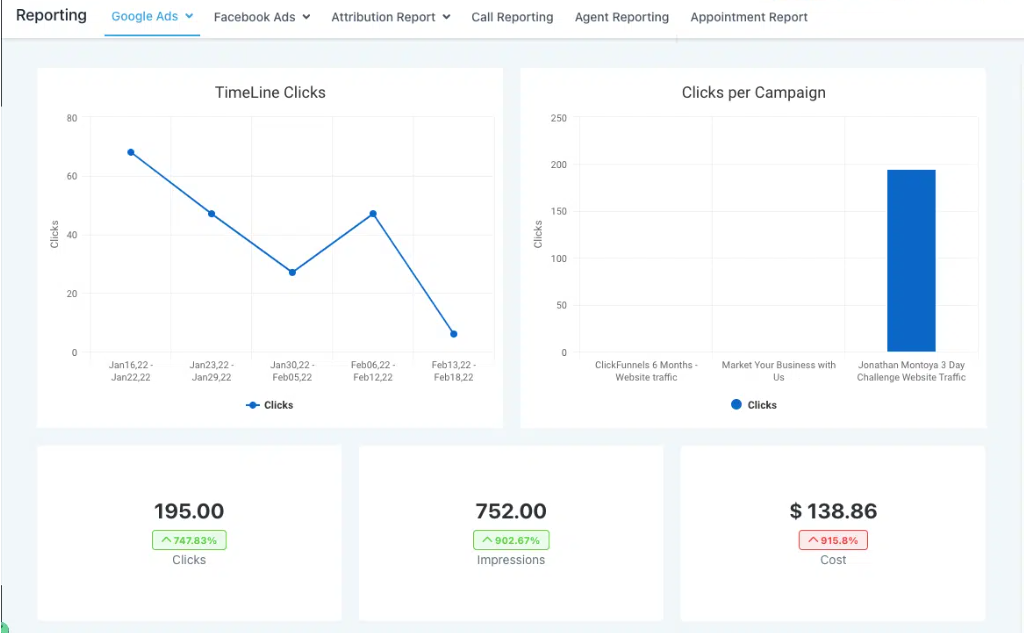
Task: Click the 747.83% clicks change badge
Action: (189, 540)
